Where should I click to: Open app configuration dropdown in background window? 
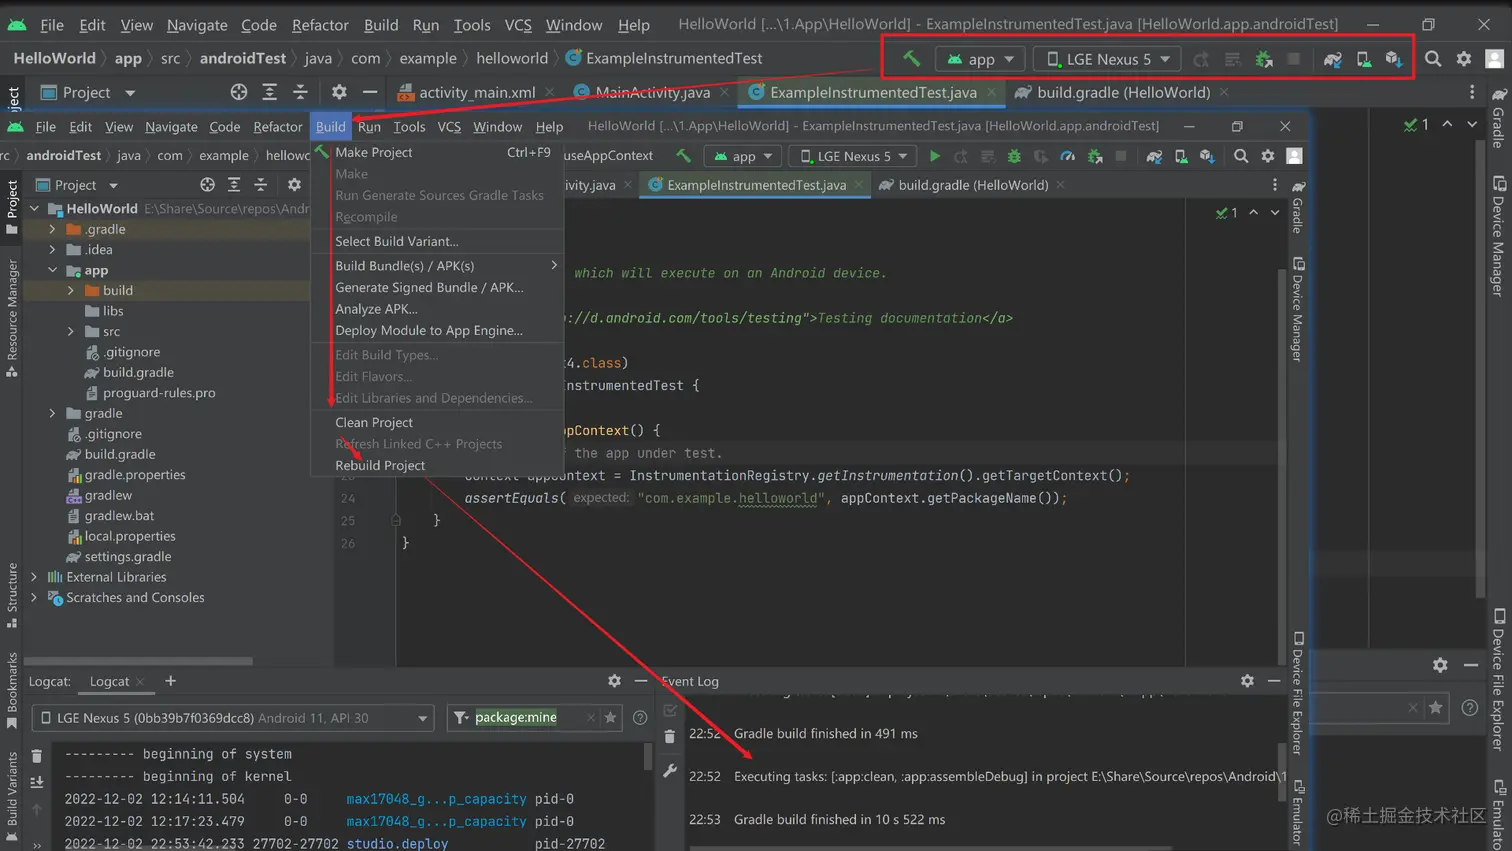coord(980,59)
